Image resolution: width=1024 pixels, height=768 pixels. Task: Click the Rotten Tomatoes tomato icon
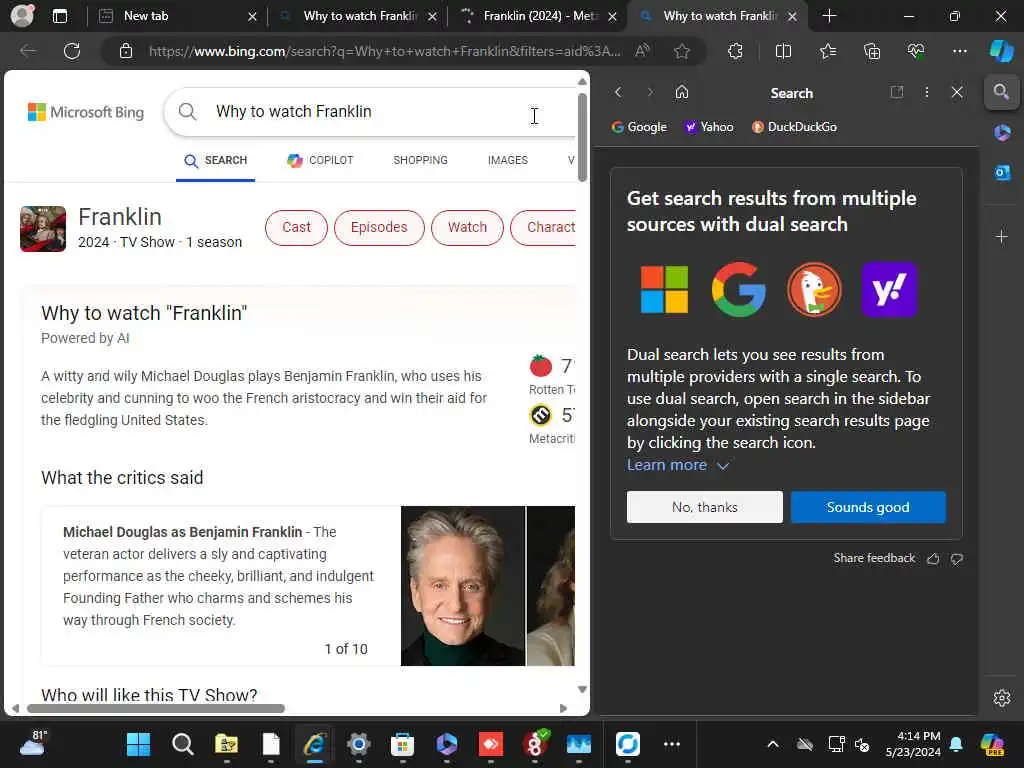pos(541,366)
